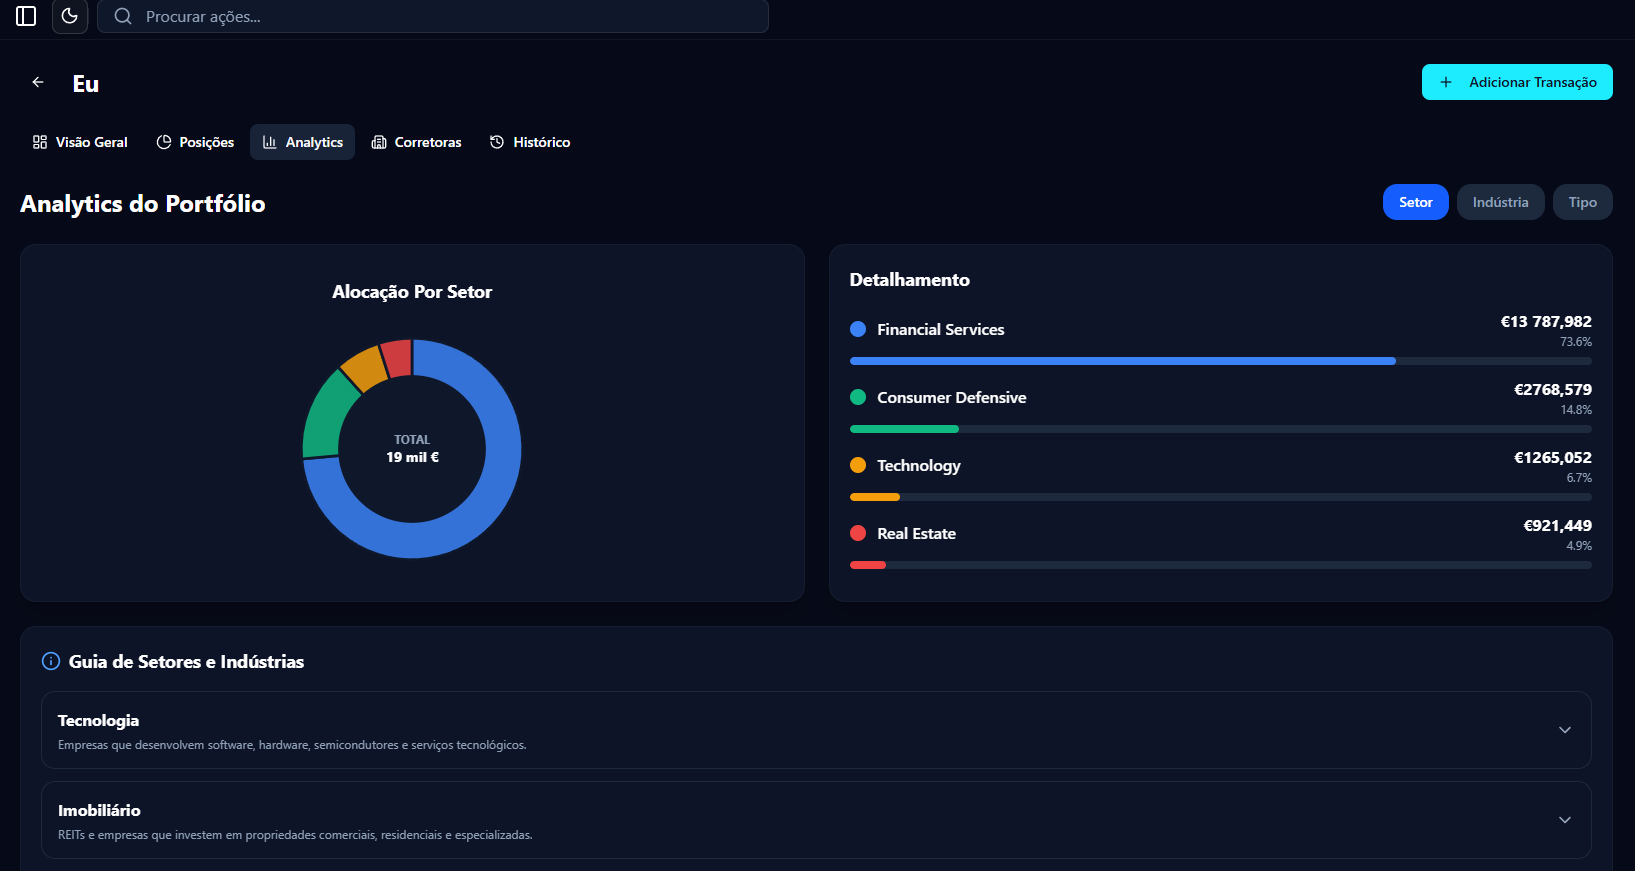Click the green Consumer Defensive donut segment
Viewport: 1635px width, 871px height.
point(327,415)
